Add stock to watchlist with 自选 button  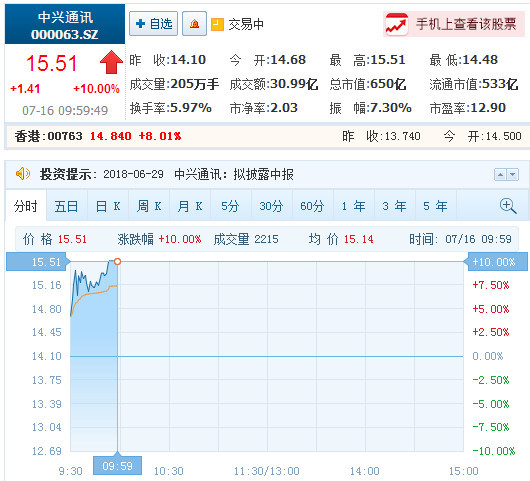153,23
